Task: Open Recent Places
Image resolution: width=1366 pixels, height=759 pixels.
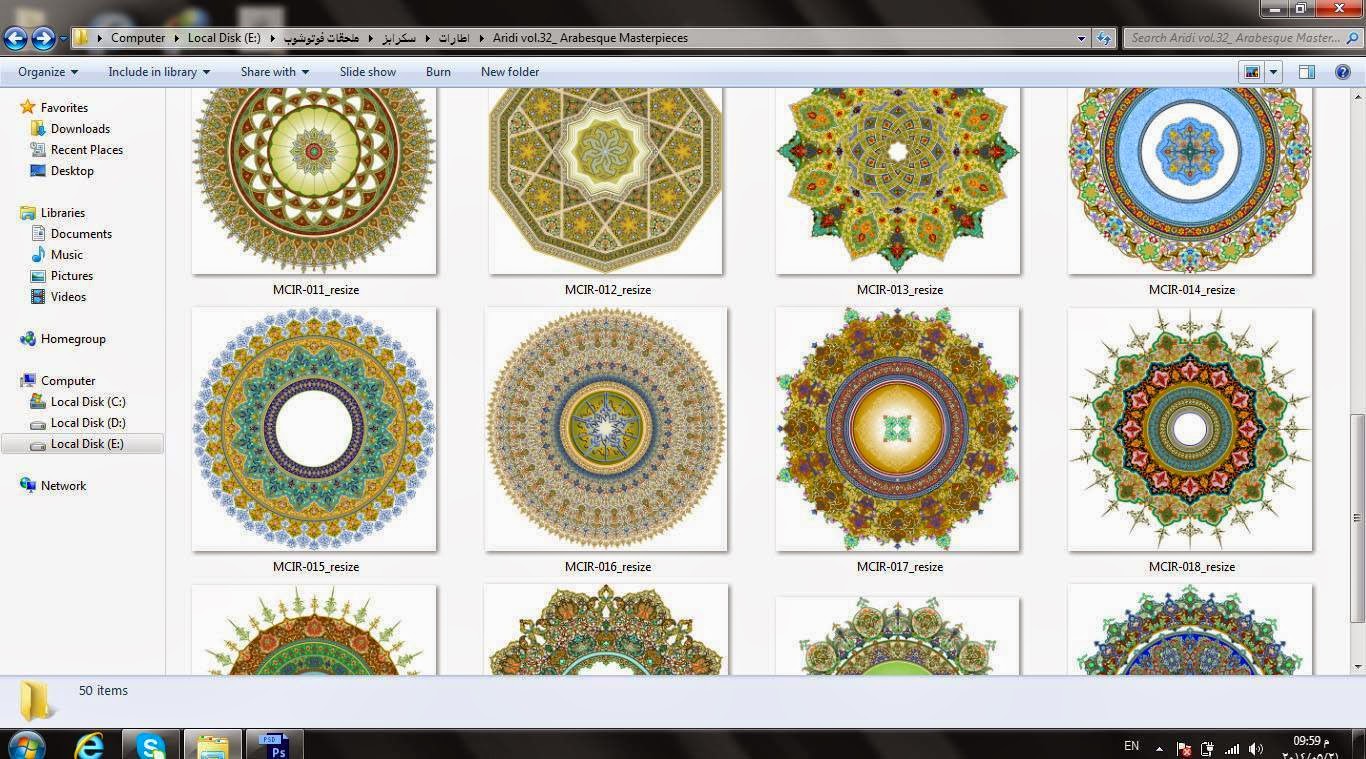Action: point(87,149)
